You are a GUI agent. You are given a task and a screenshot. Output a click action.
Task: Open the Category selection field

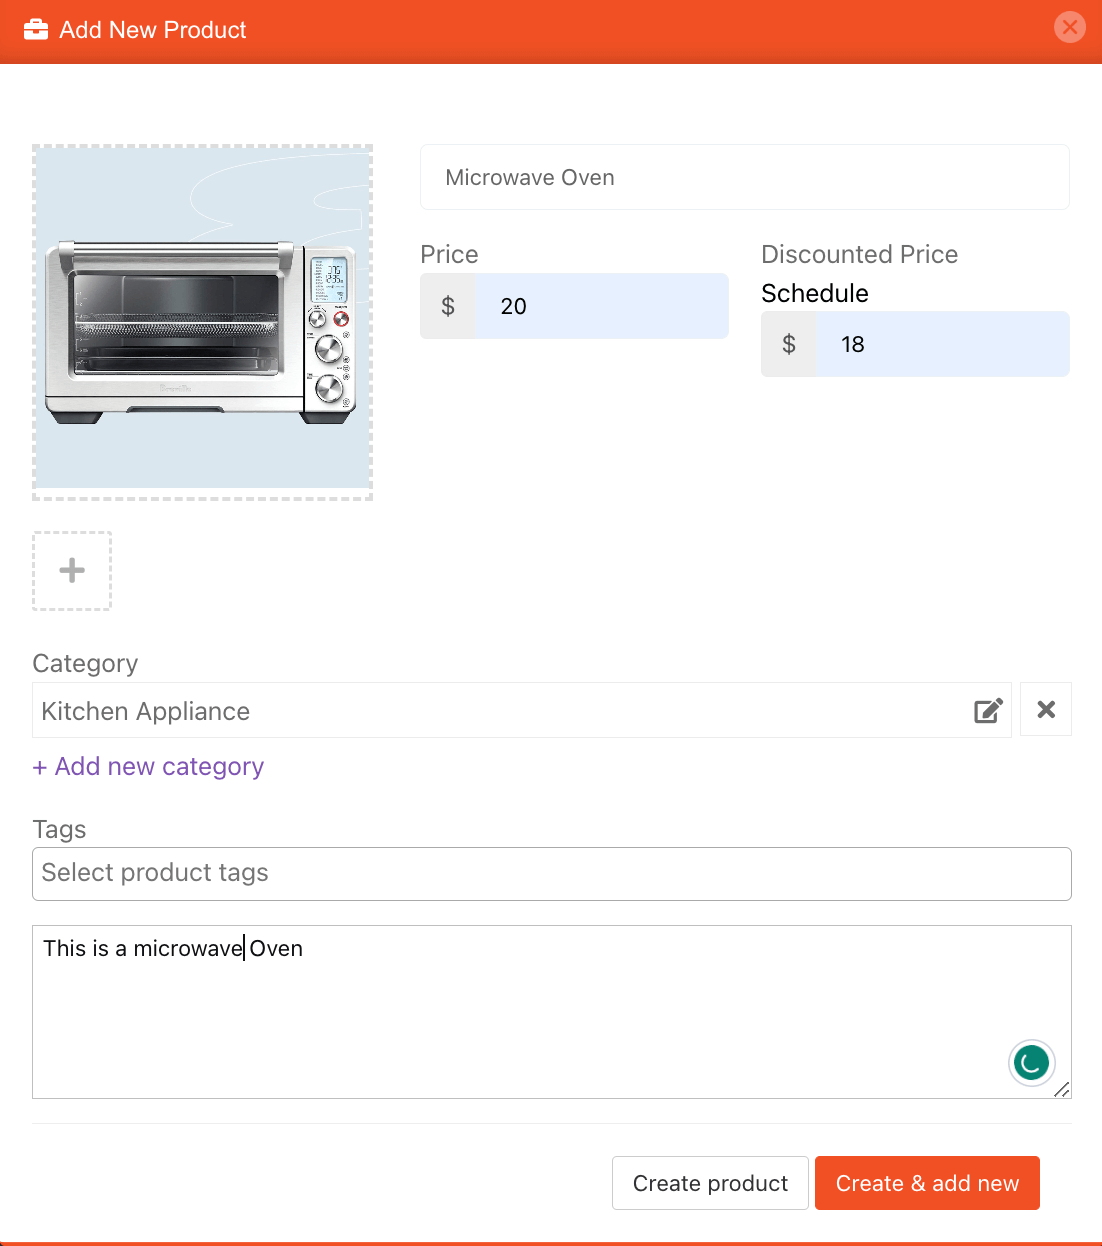coord(500,710)
